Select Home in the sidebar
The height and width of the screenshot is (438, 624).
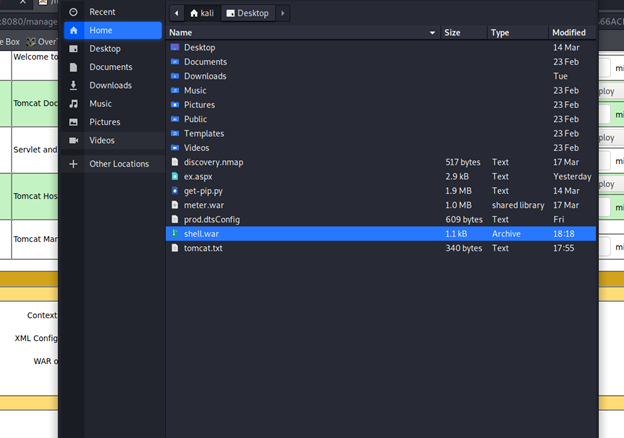[x=113, y=30]
